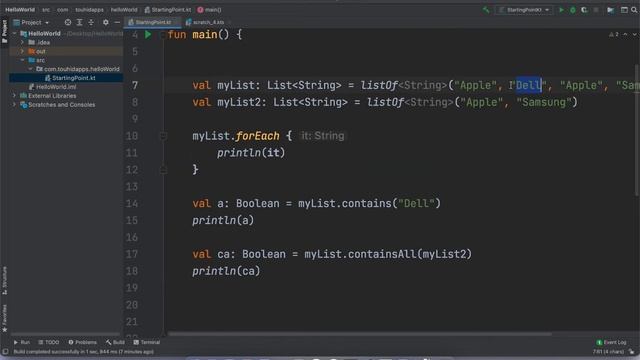Open the Project view dropdown
This screenshot has height=360, width=640.
(31, 22)
